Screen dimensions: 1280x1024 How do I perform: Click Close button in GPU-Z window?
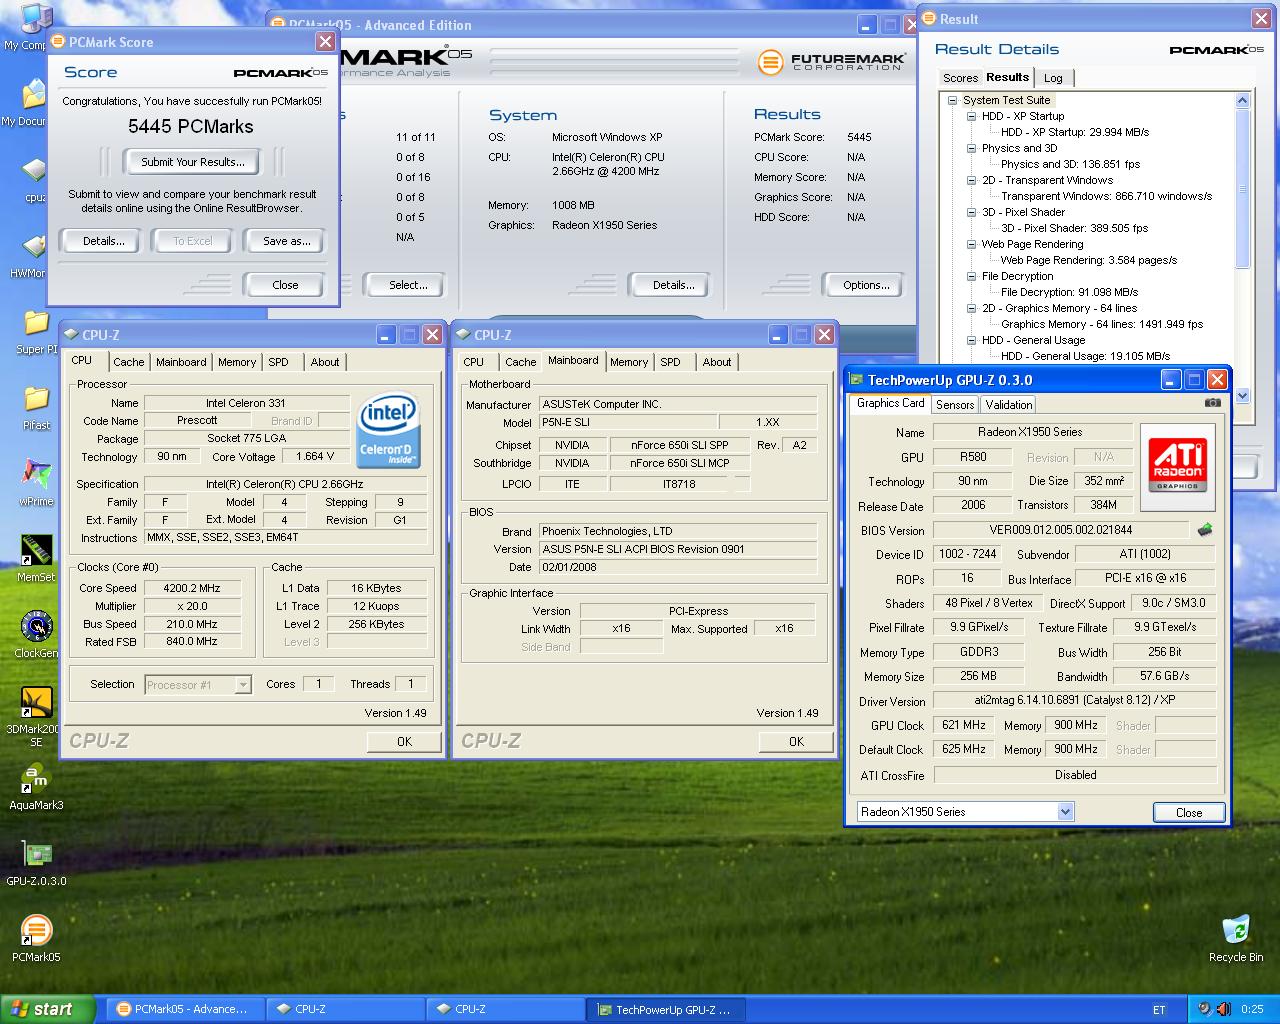(1188, 812)
